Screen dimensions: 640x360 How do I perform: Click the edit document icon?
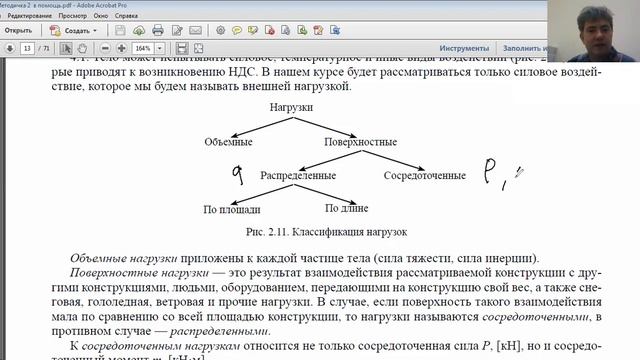pyautogui.click(x=177, y=31)
